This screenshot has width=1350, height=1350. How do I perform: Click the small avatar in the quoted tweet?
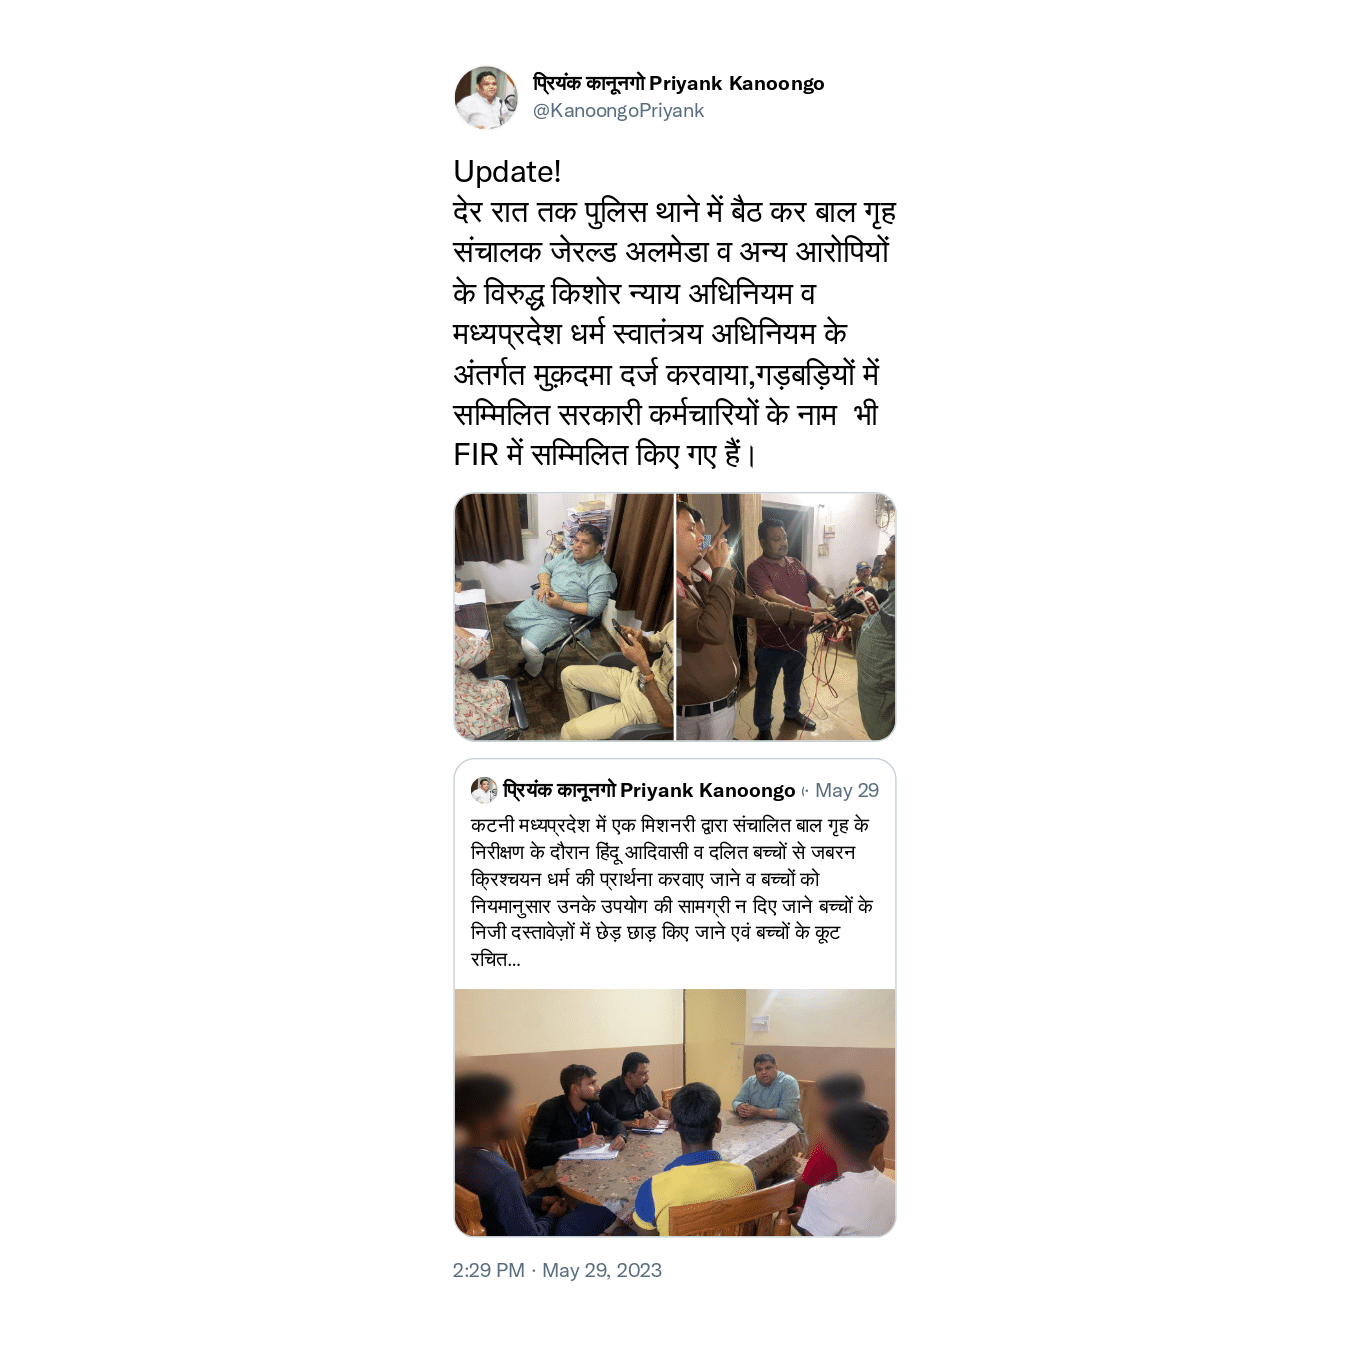pyautogui.click(x=484, y=790)
